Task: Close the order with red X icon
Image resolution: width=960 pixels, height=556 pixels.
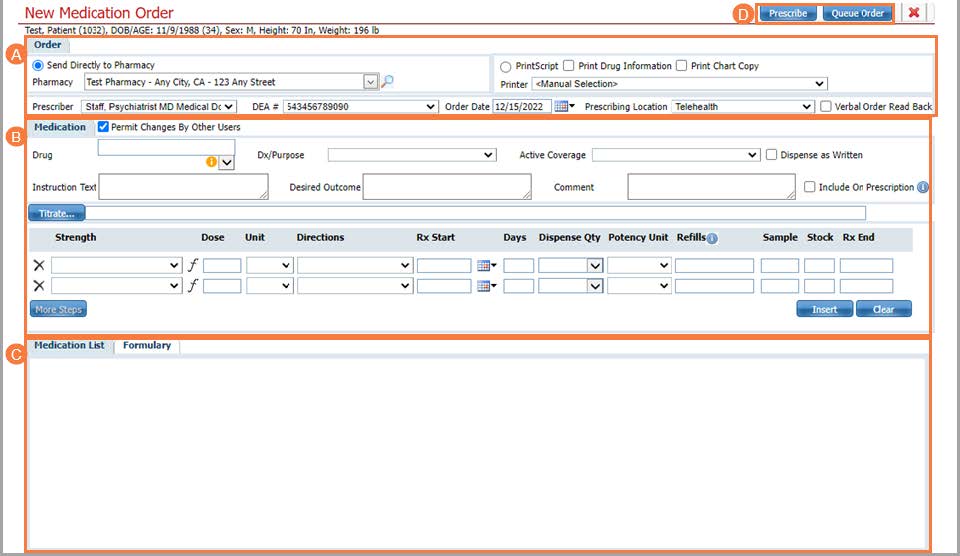Action: [x=914, y=13]
